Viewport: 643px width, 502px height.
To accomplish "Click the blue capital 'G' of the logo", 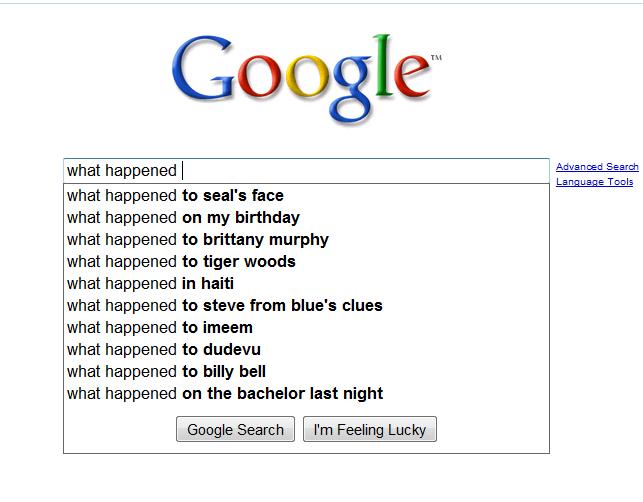I will [203, 68].
